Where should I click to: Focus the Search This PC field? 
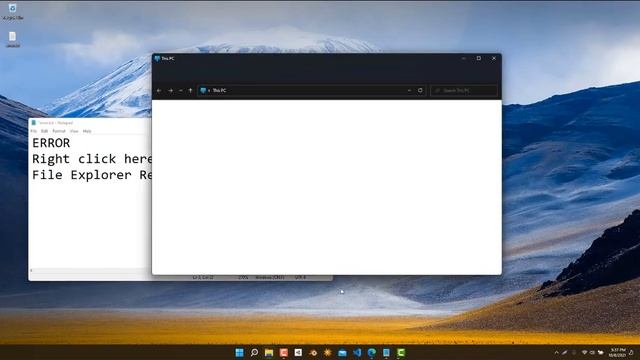click(x=464, y=90)
